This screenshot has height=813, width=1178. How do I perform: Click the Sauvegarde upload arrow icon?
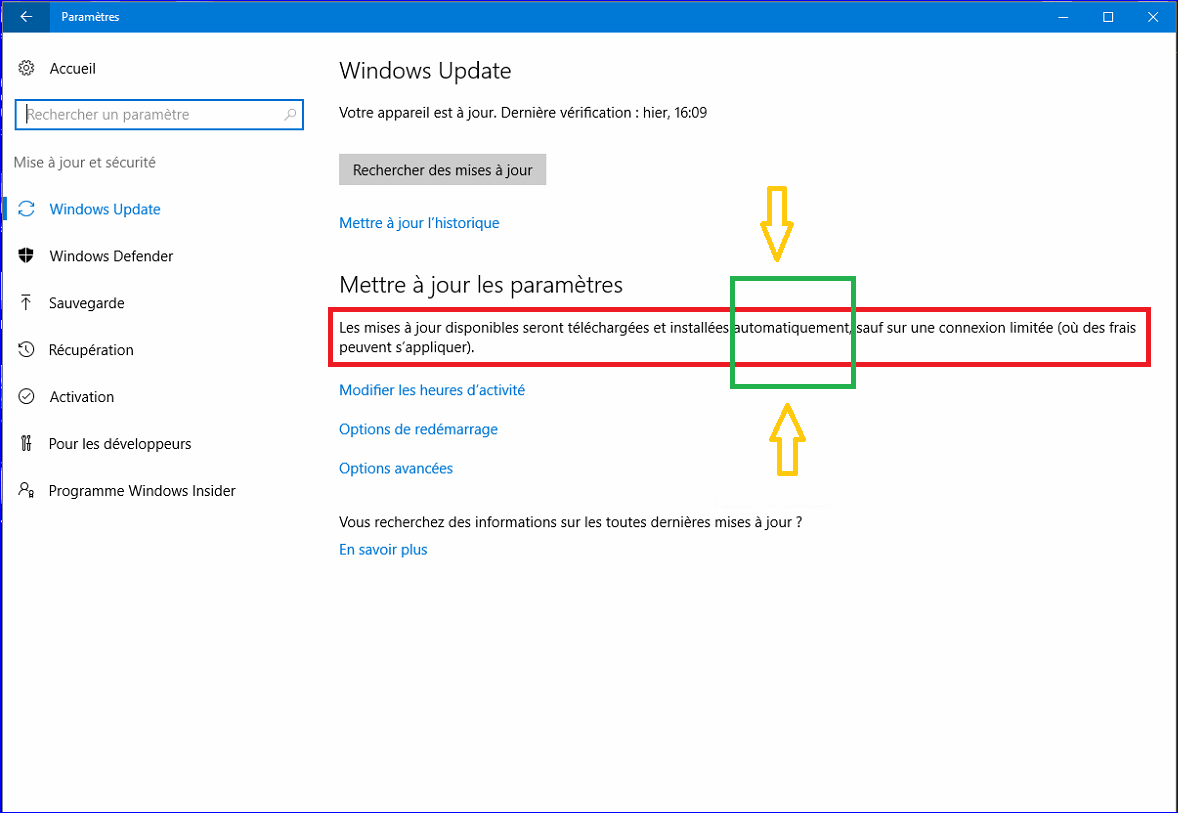pyautogui.click(x=26, y=303)
